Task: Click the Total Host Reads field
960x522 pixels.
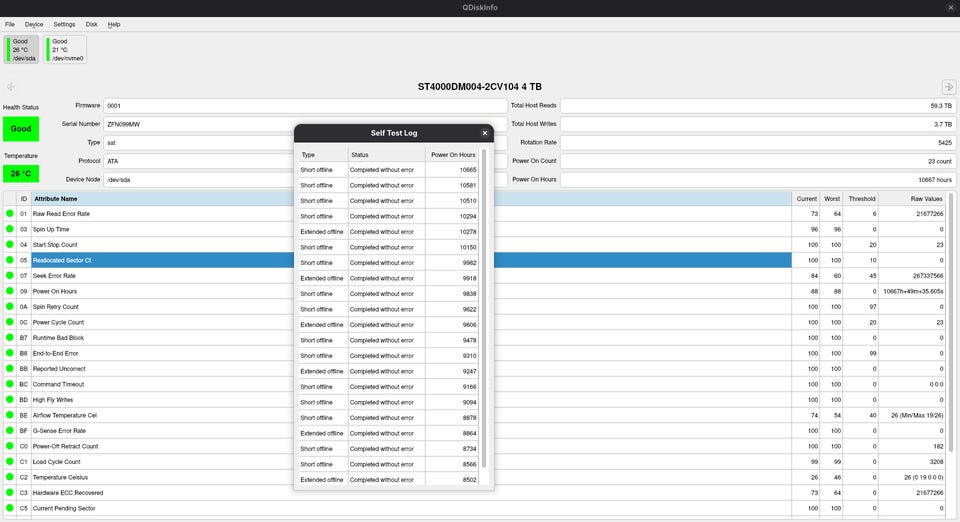Action: point(758,106)
